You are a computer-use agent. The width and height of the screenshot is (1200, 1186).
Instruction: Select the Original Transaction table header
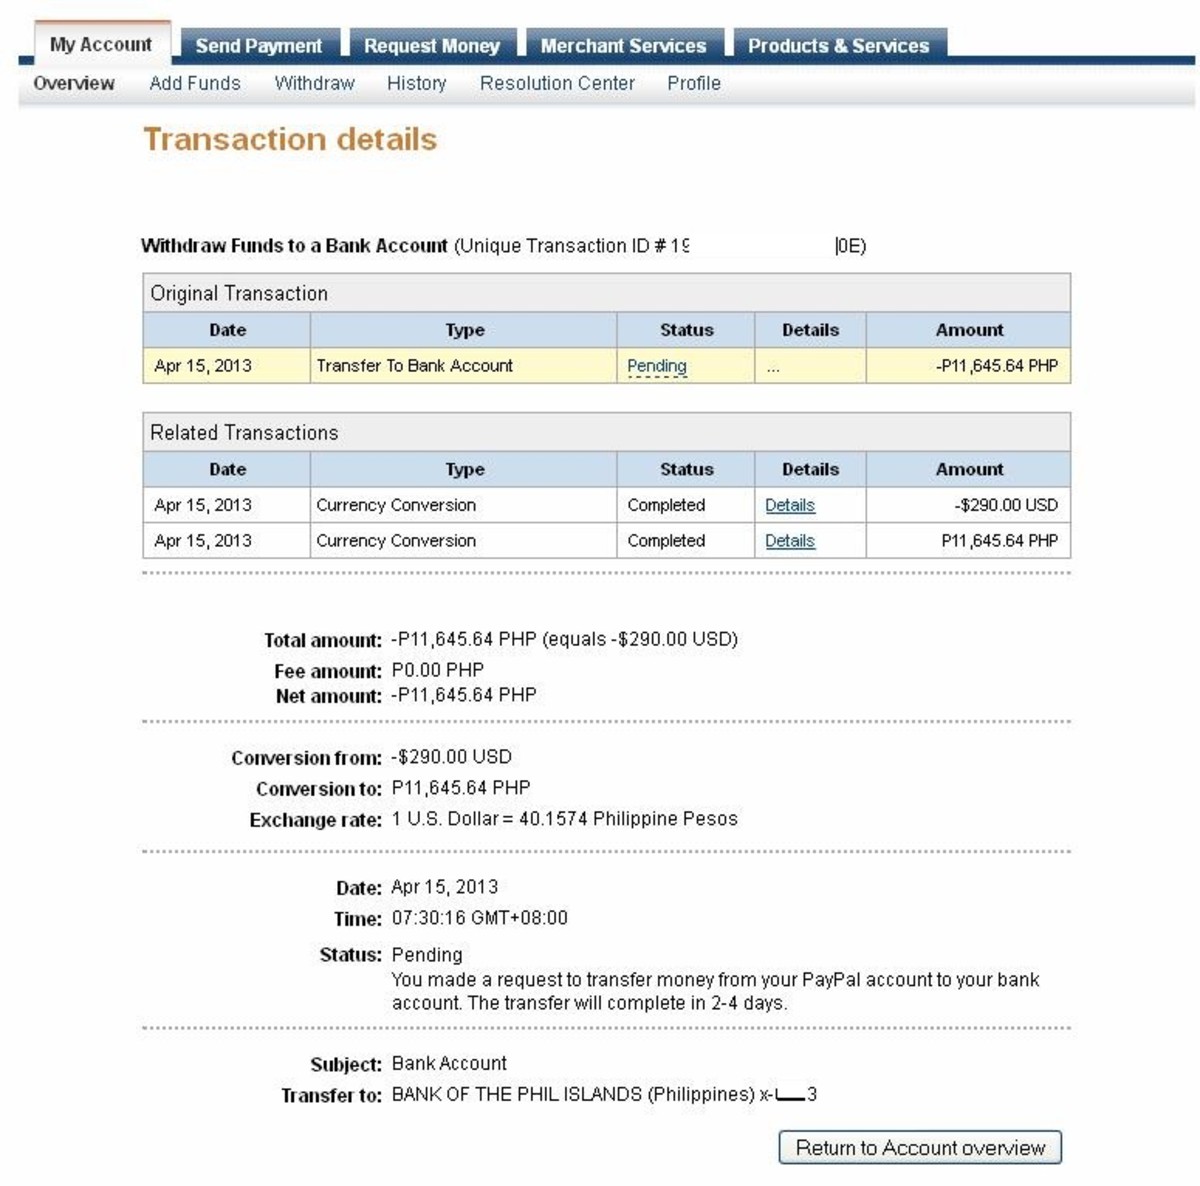pos(239,293)
